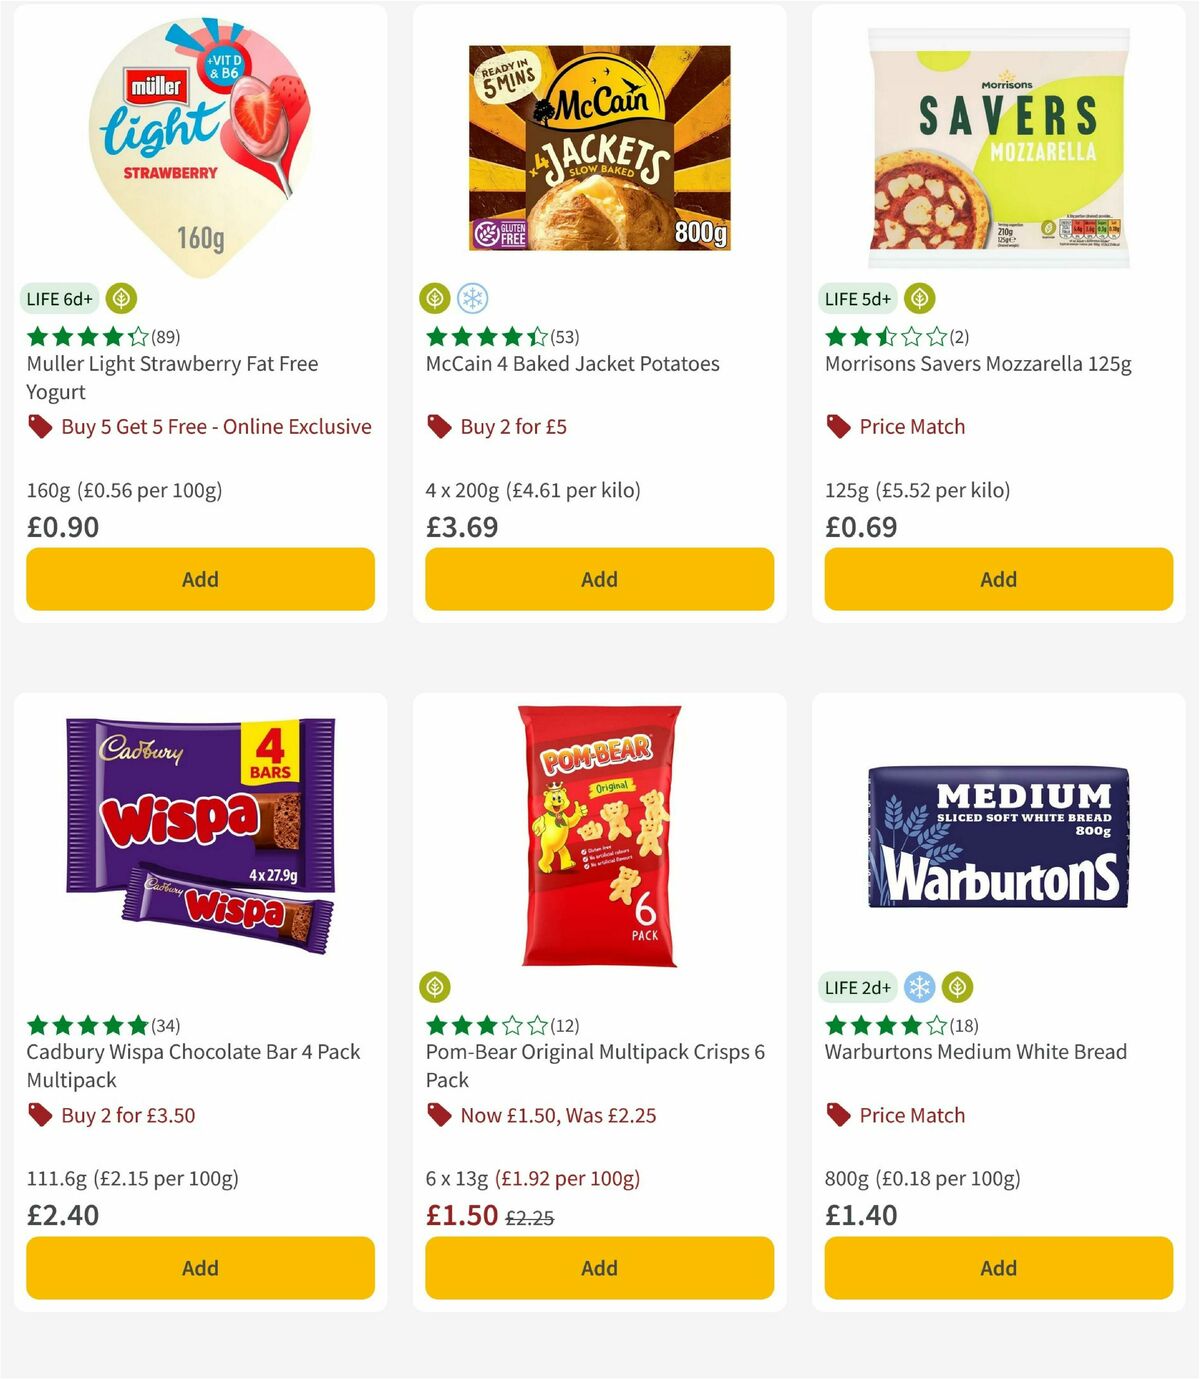Open McCain 4 Baked Jacket Potatoes product page

[x=571, y=364]
